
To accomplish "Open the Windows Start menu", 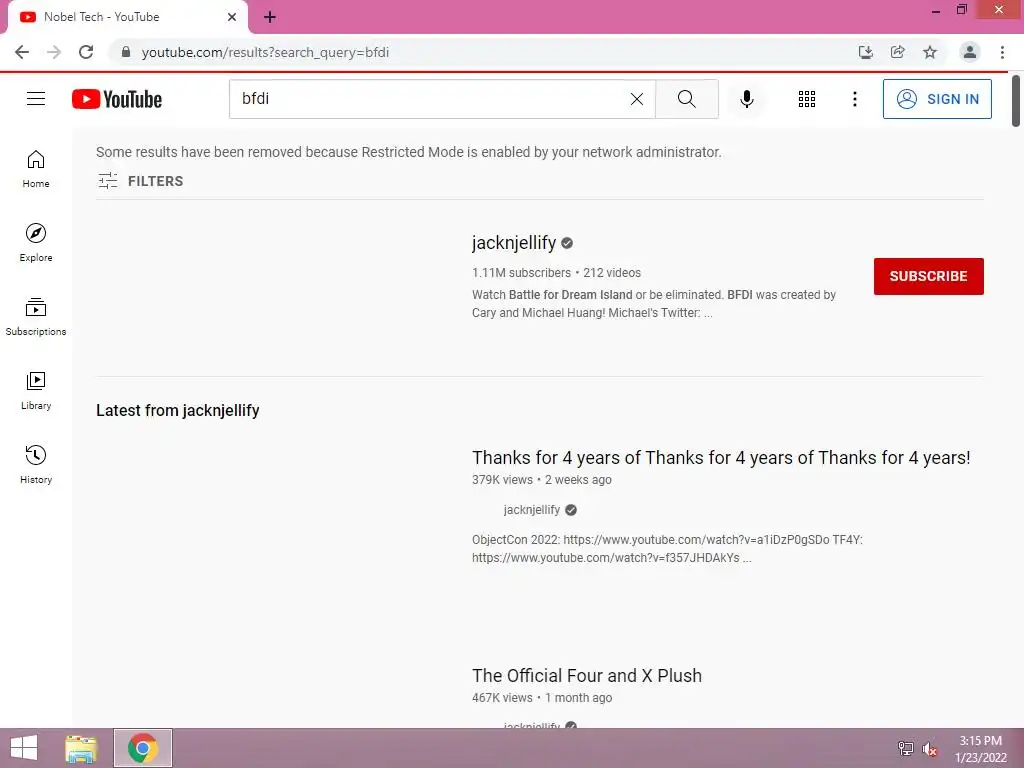I will tap(24, 748).
